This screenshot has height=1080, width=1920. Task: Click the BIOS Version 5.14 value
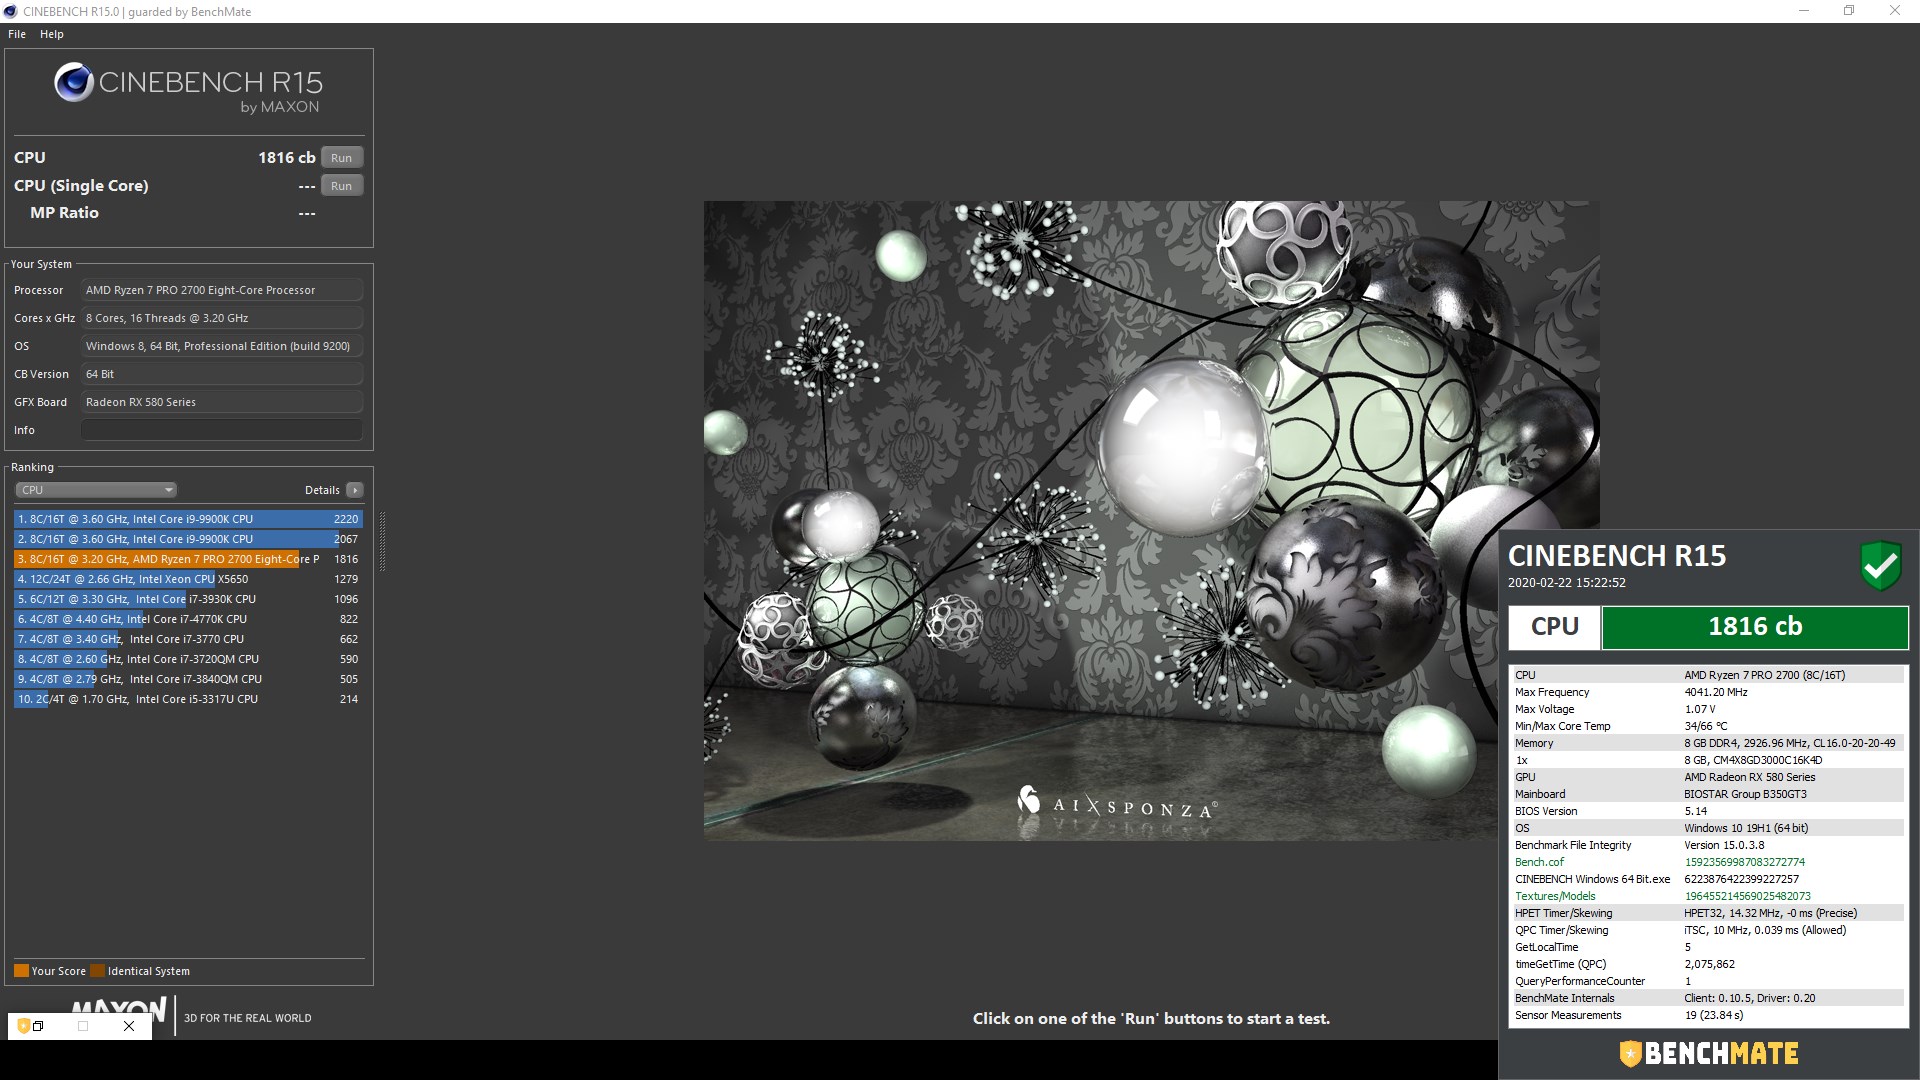[1695, 811]
